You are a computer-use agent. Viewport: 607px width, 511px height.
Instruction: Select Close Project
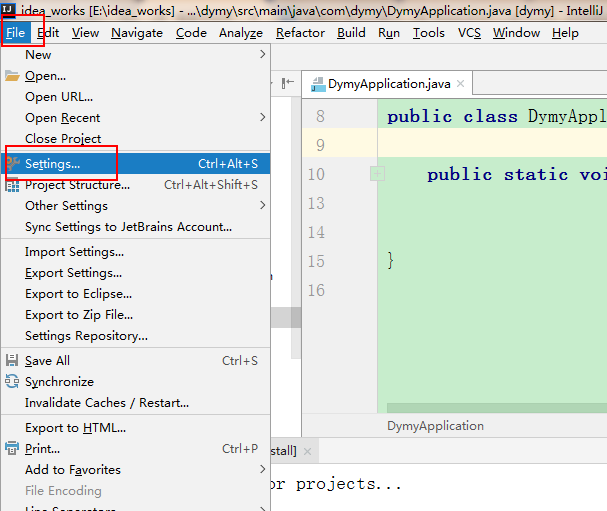135,138
